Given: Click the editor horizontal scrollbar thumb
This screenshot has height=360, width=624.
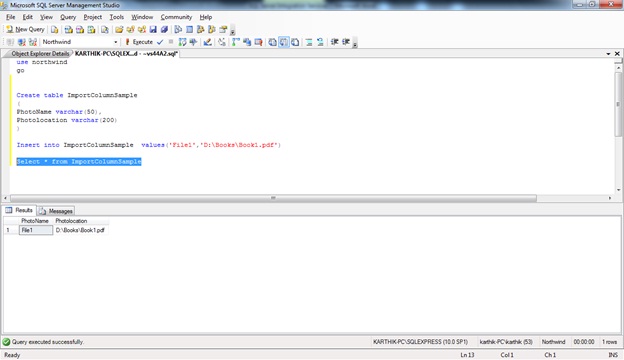Looking at the screenshot, I should pos(273,198).
